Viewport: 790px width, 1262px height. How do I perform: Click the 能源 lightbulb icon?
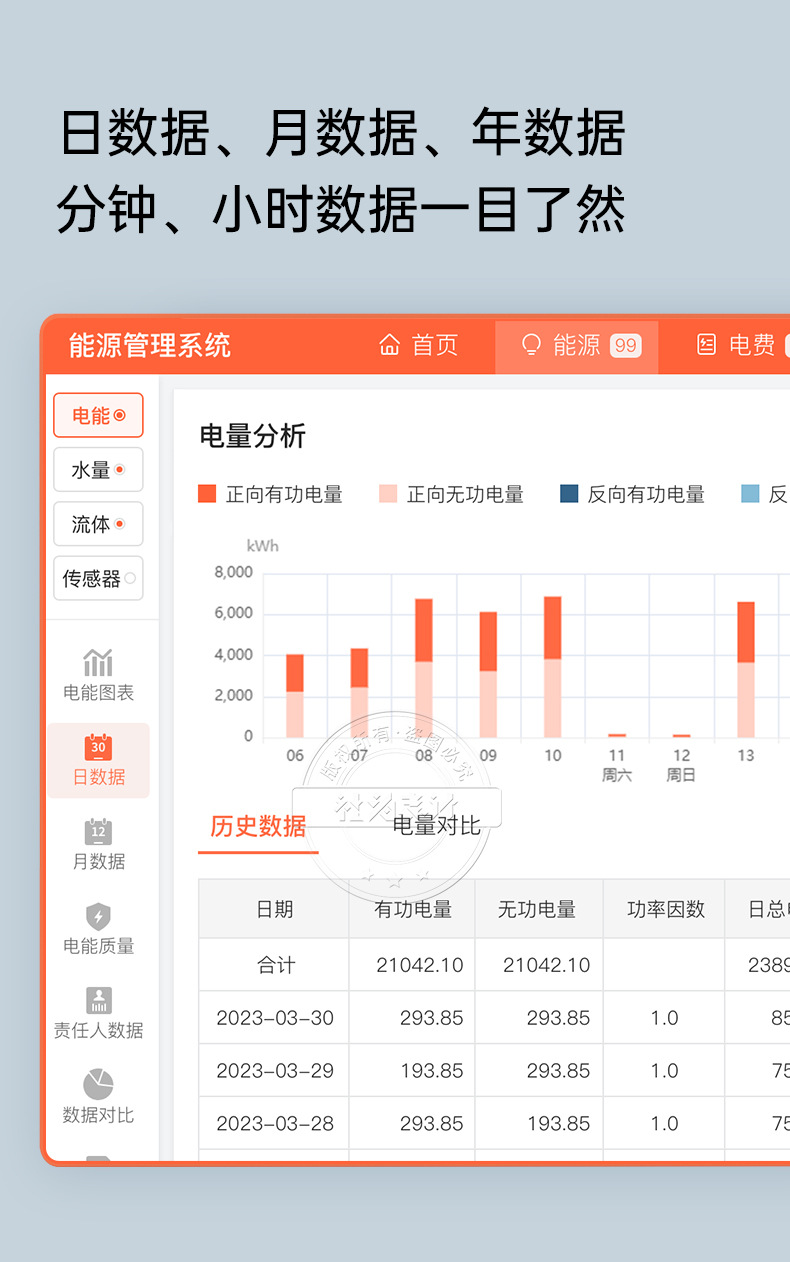[x=532, y=345]
